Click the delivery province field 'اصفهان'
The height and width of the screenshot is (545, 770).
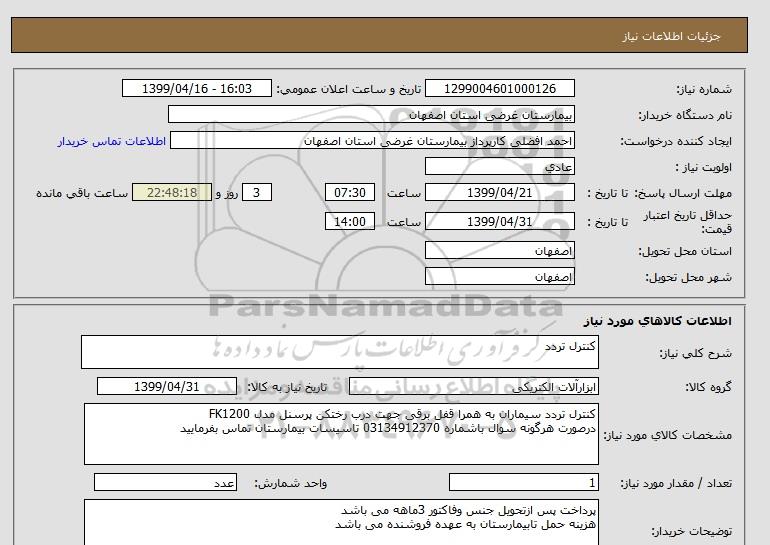(499, 250)
